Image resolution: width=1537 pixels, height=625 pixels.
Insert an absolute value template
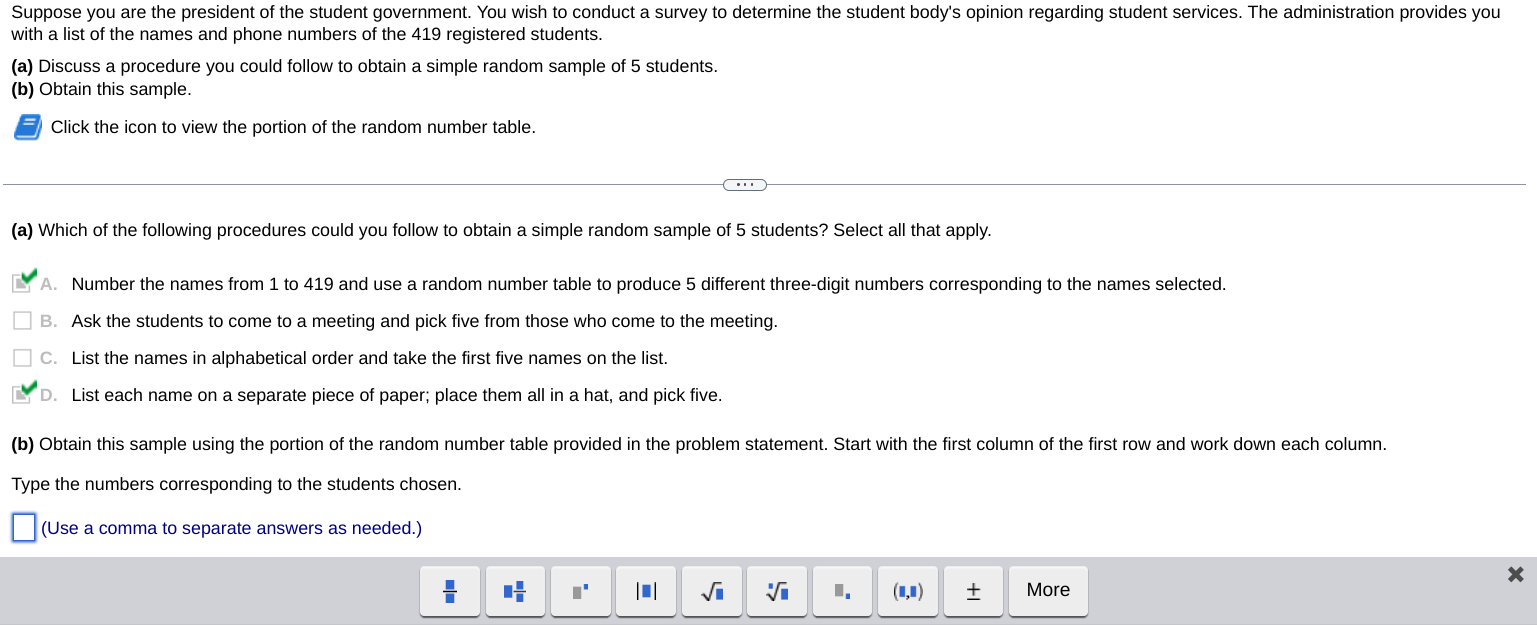[646, 591]
